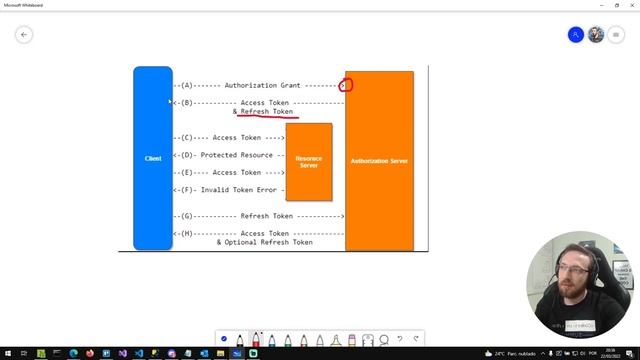
Task: Open the Windows Start menu
Action: (8, 353)
